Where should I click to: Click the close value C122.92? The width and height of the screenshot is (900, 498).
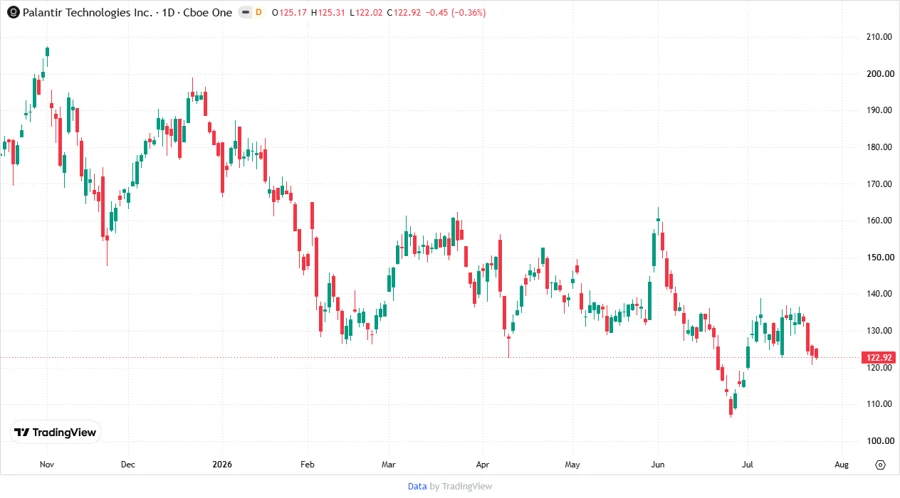tap(404, 12)
